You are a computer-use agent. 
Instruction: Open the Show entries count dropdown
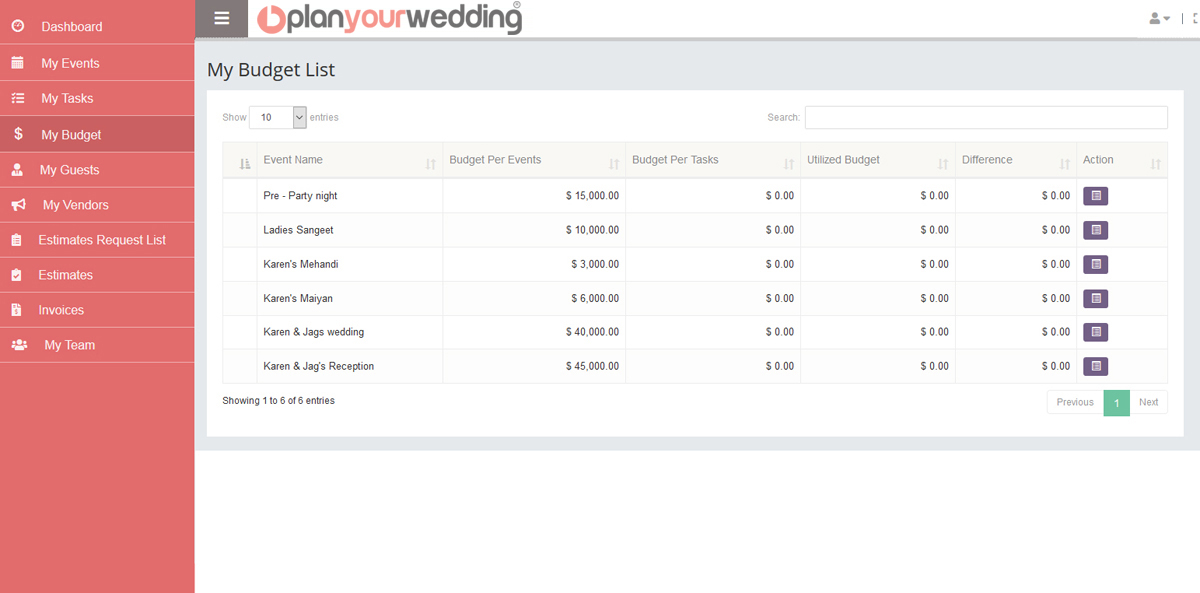tap(278, 117)
